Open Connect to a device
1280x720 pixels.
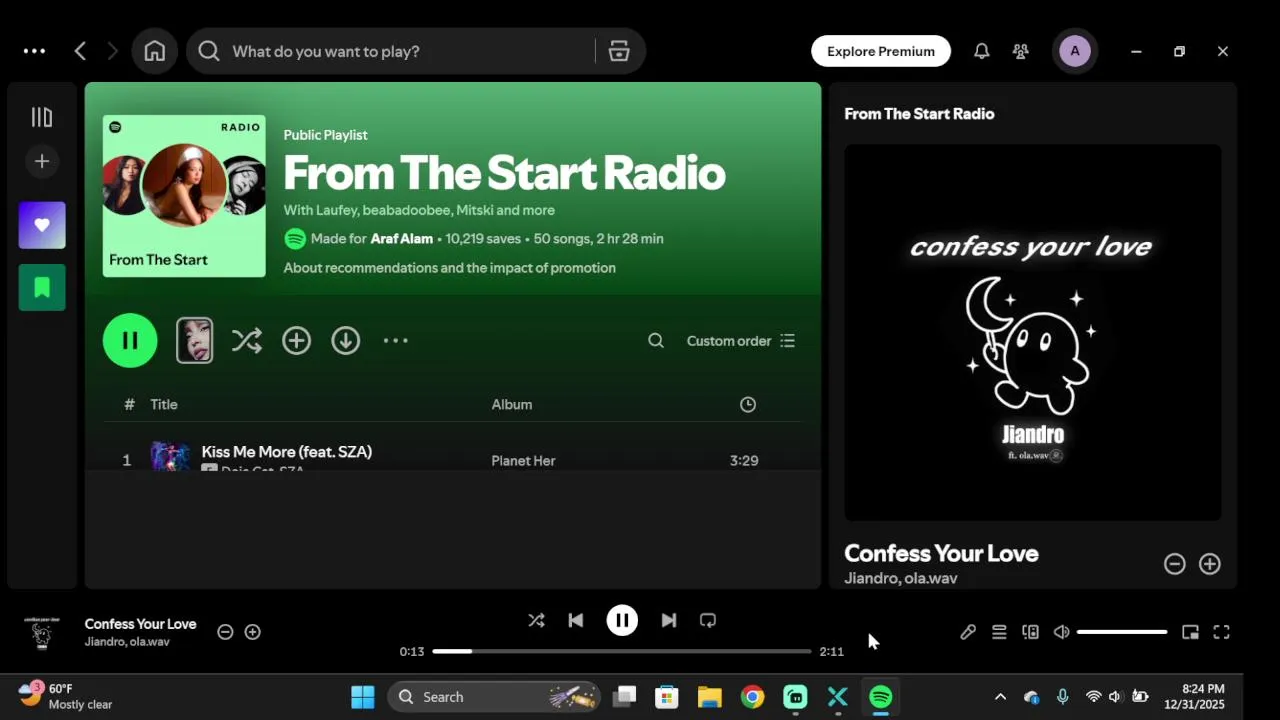coord(1030,632)
